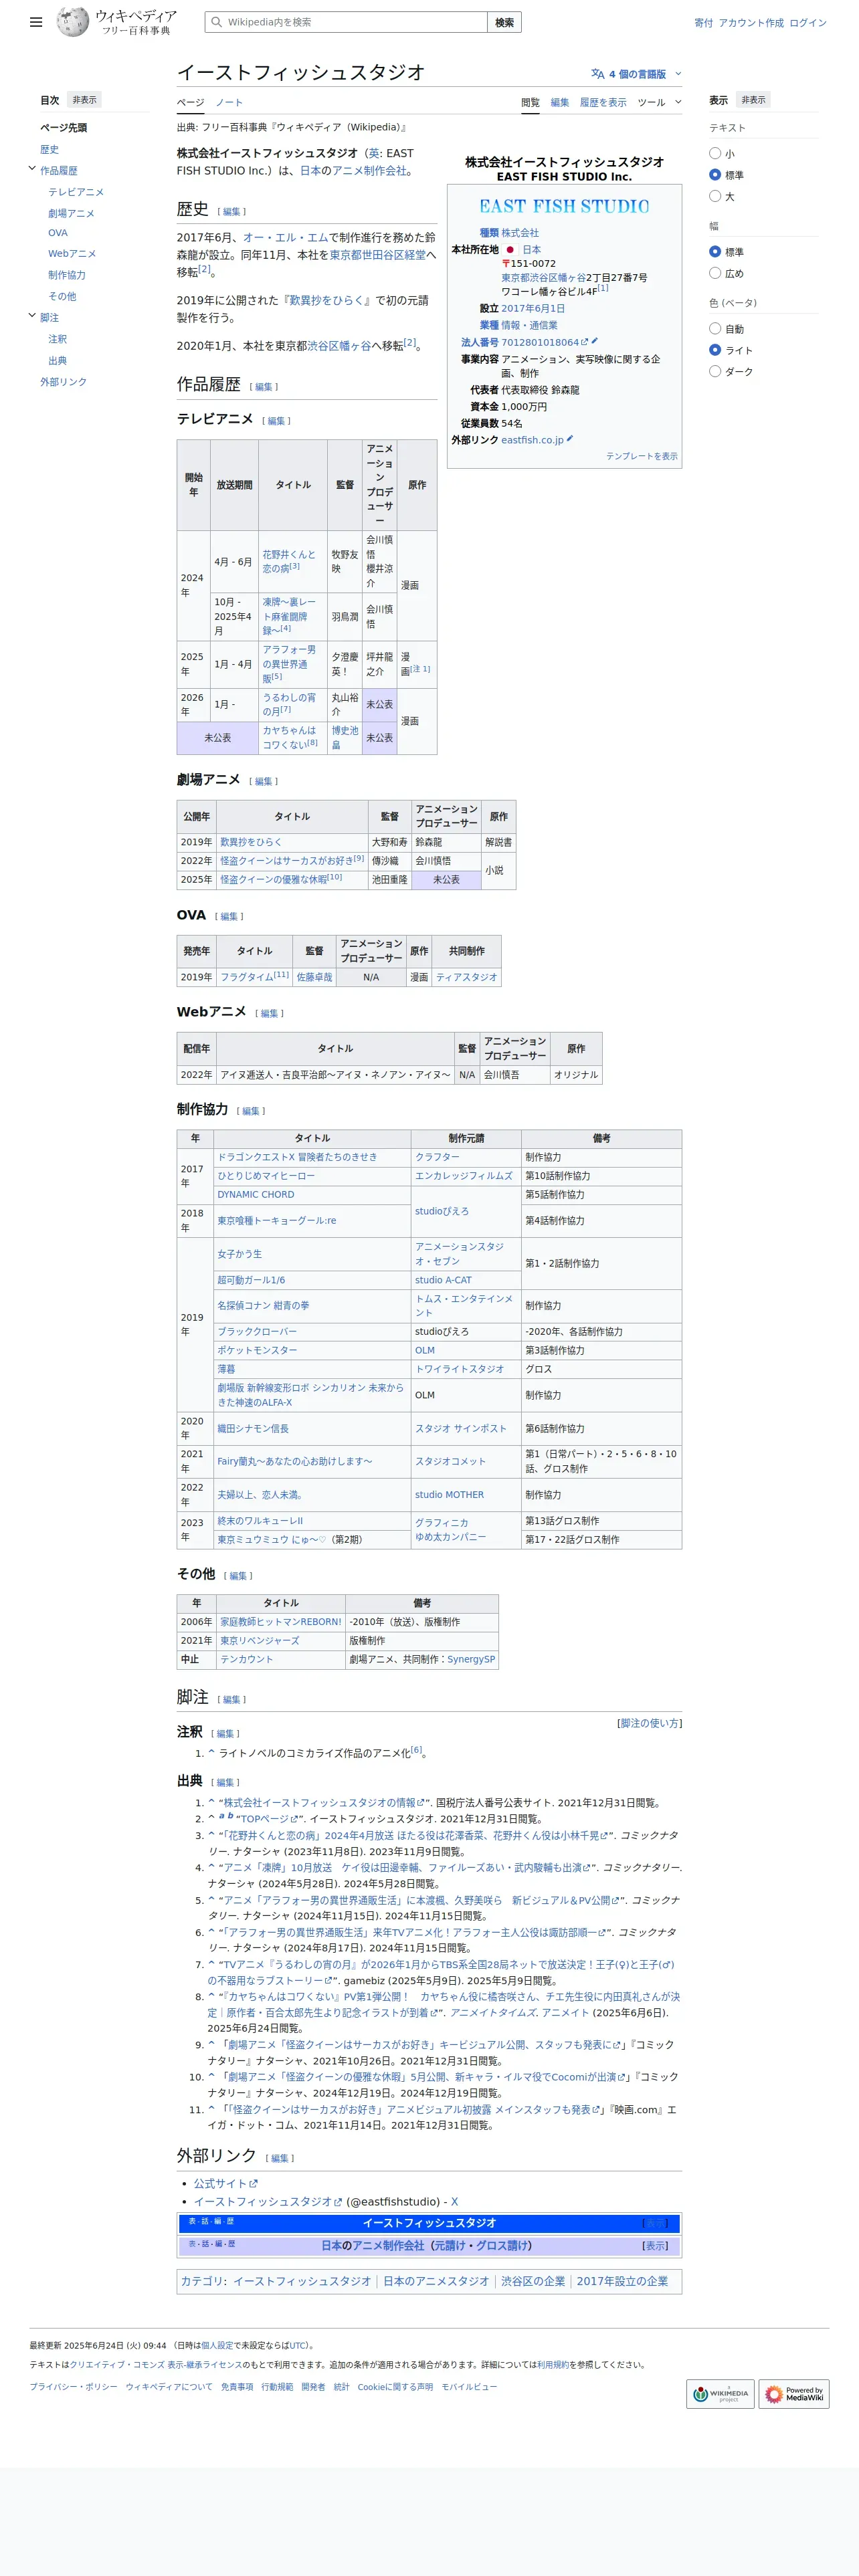
Task: Open the main menu hamburger icon
Action: (x=36, y=22)
